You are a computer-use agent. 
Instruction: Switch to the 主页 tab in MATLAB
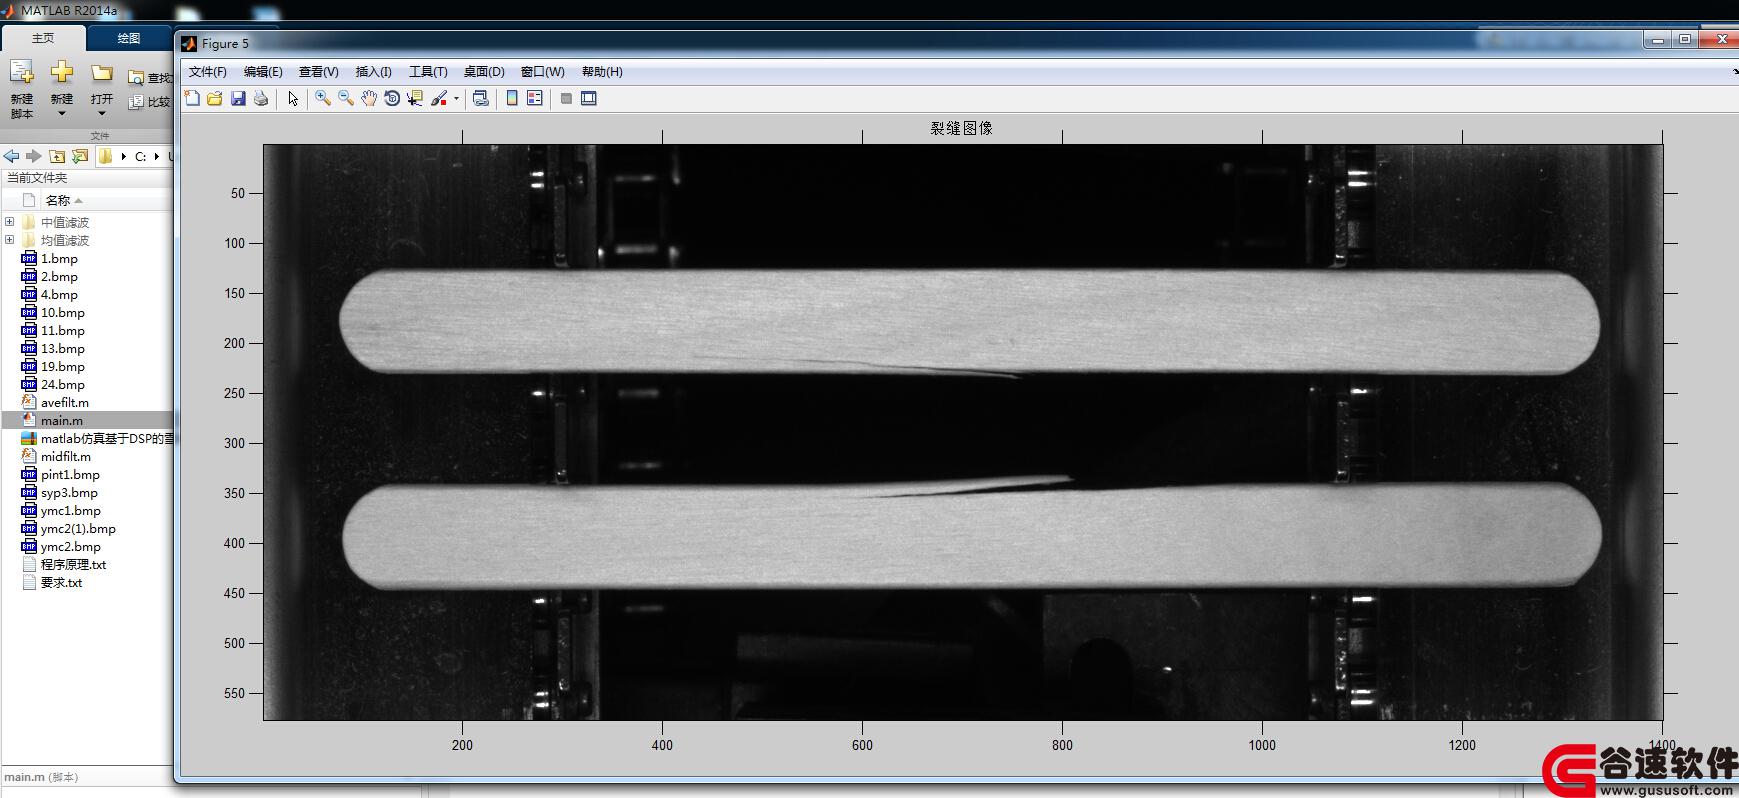[x=43, y=38]
